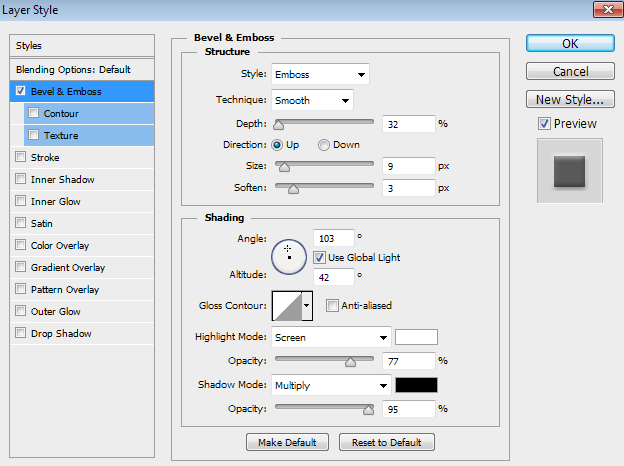624x466 pixels.
Task: Select the Up direction radio button
Action: (277, 145)
